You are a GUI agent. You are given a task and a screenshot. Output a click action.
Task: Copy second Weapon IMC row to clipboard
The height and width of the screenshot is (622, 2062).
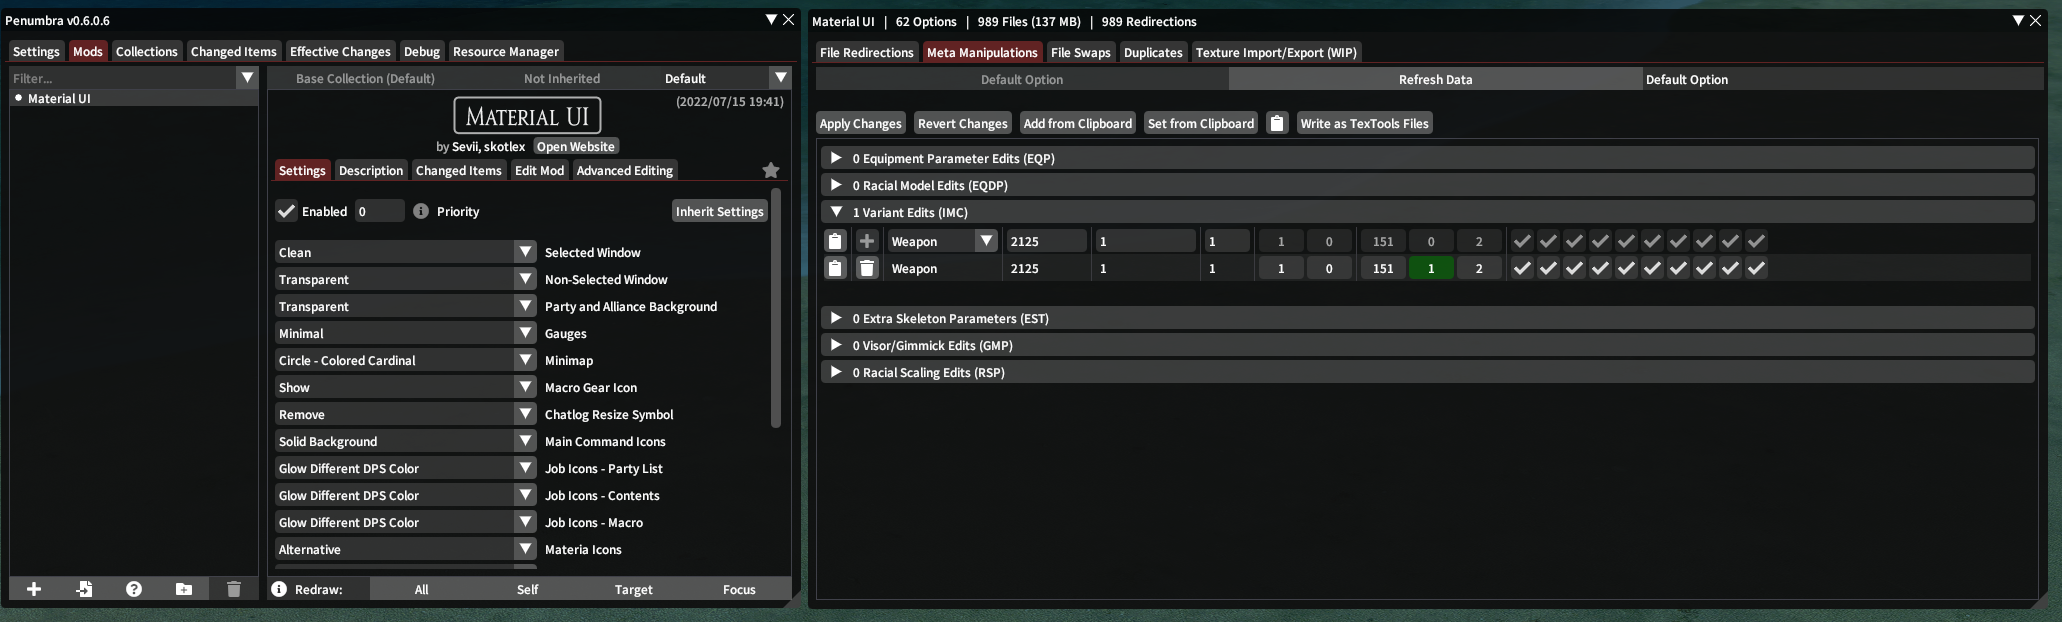pos(835,268)
